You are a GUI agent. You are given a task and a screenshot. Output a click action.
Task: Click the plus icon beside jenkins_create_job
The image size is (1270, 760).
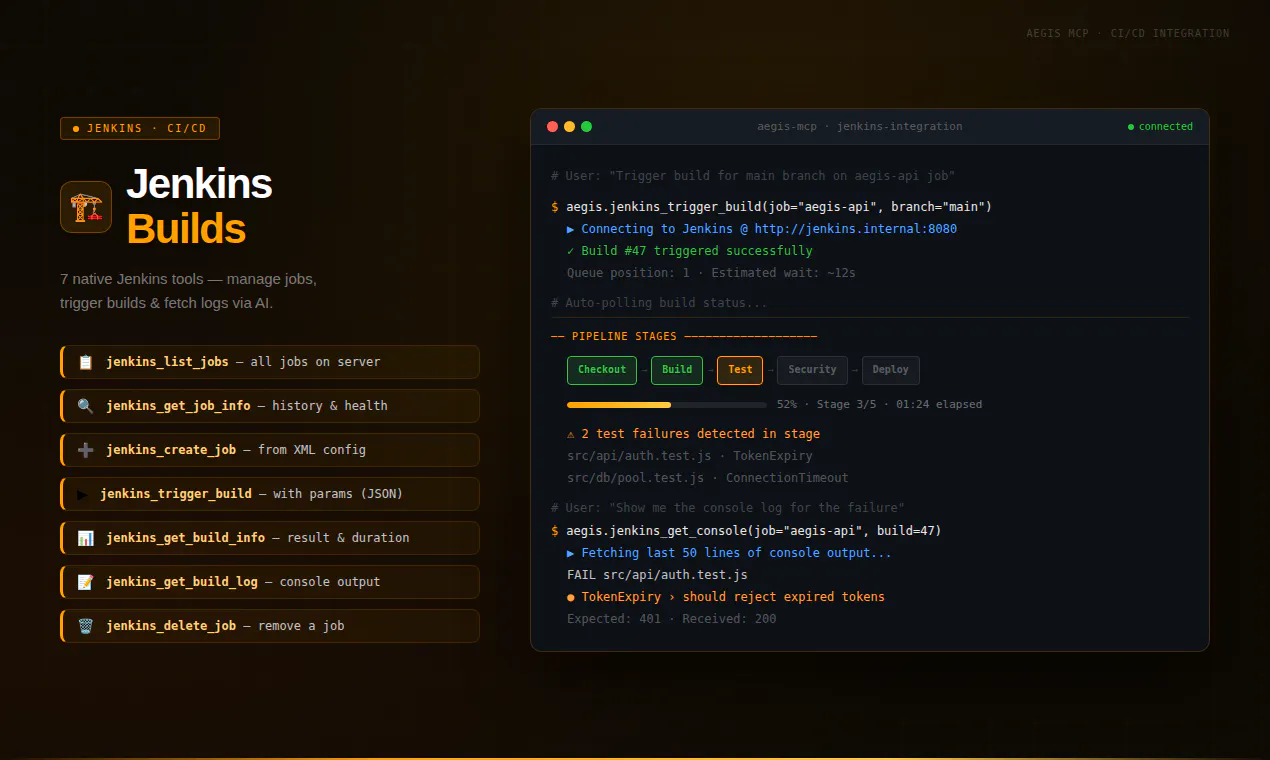point(85,450)
